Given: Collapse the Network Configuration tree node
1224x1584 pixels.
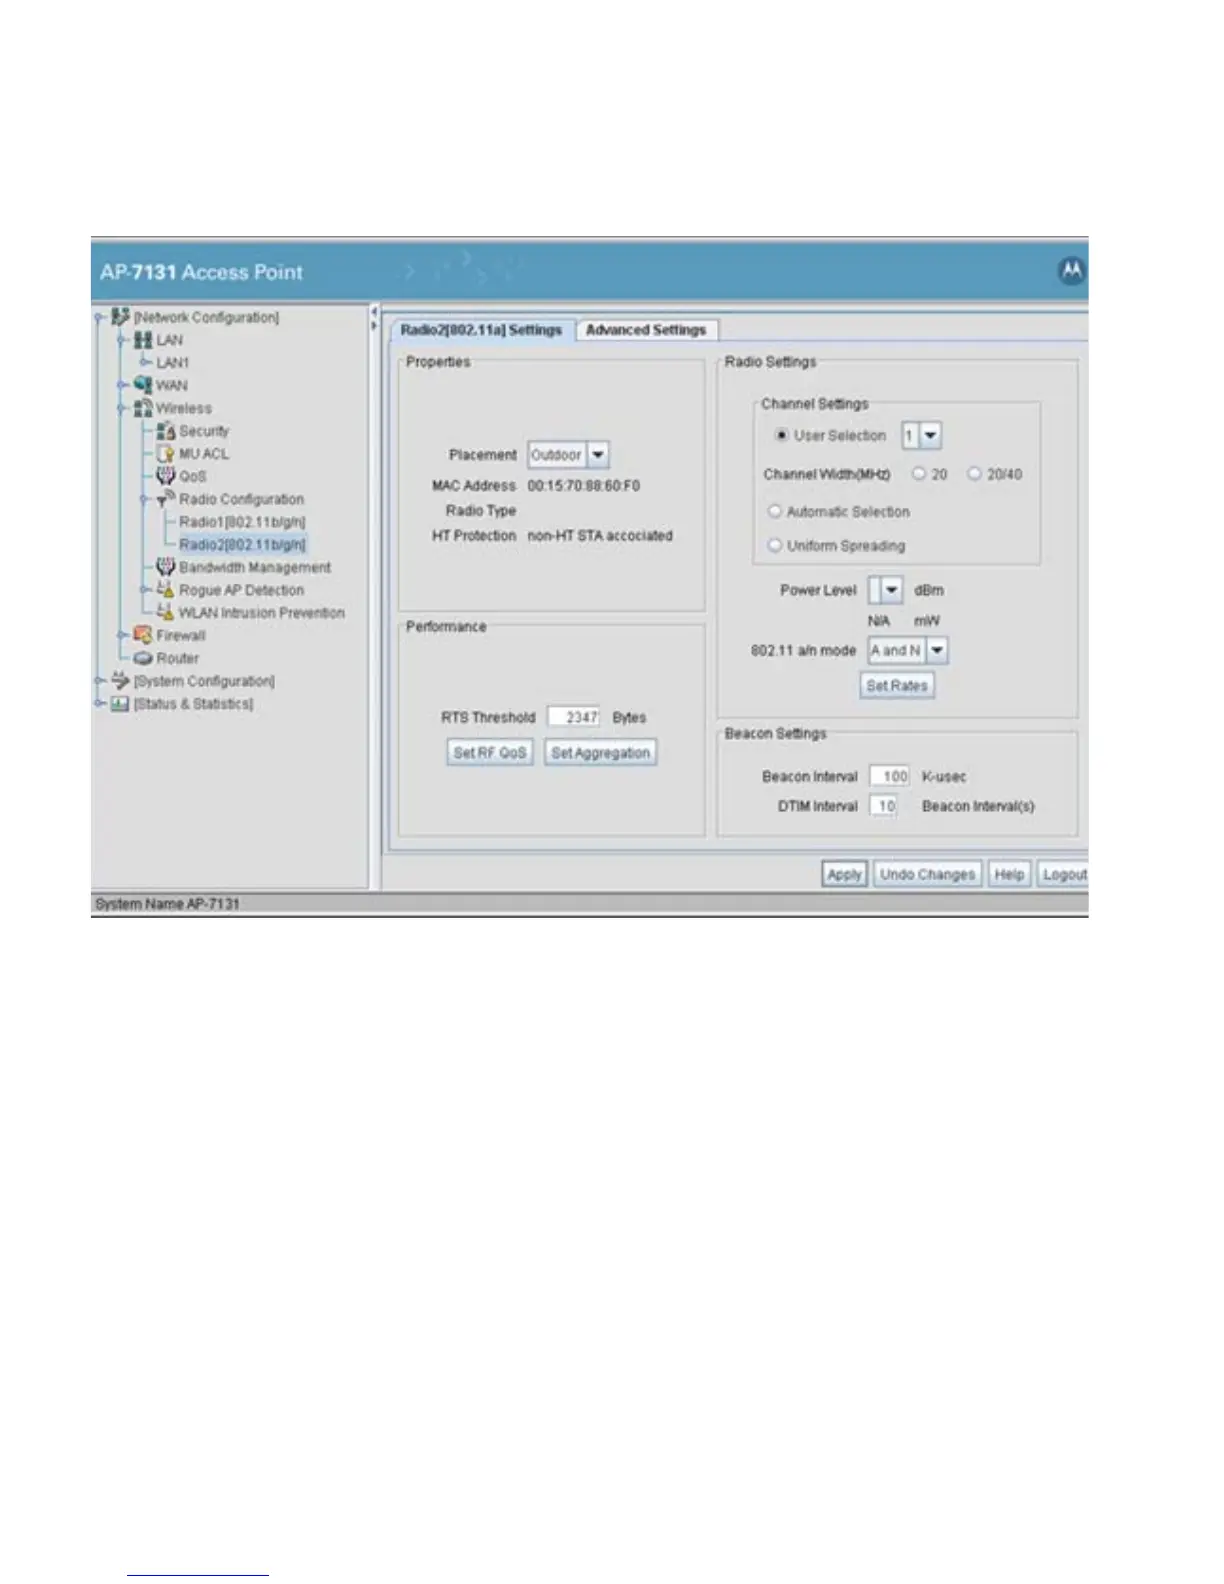Looking at the screenshot, I should tap(99, 318).
